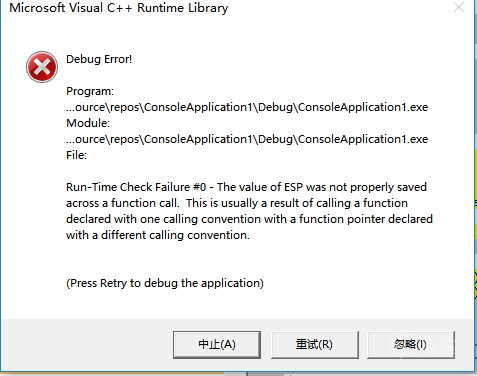Click the 重试(R) retry button

(x=315, y=345)
